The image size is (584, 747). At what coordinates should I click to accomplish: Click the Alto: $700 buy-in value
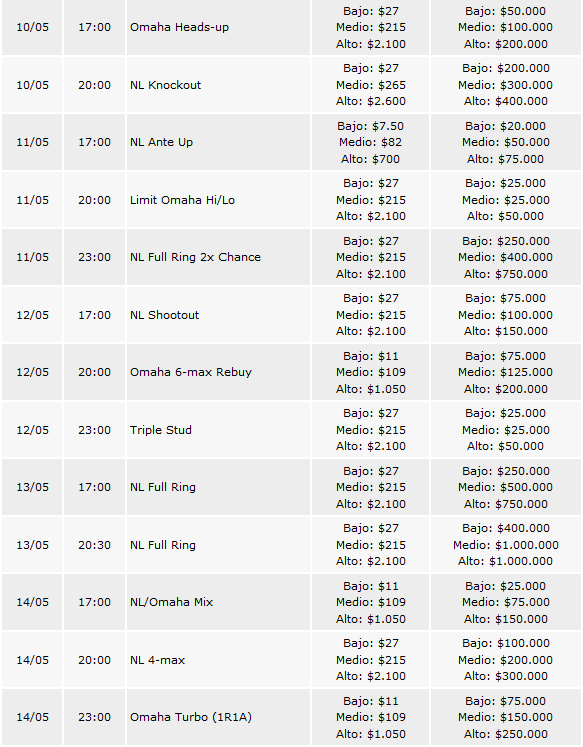(x=371, y=159)
